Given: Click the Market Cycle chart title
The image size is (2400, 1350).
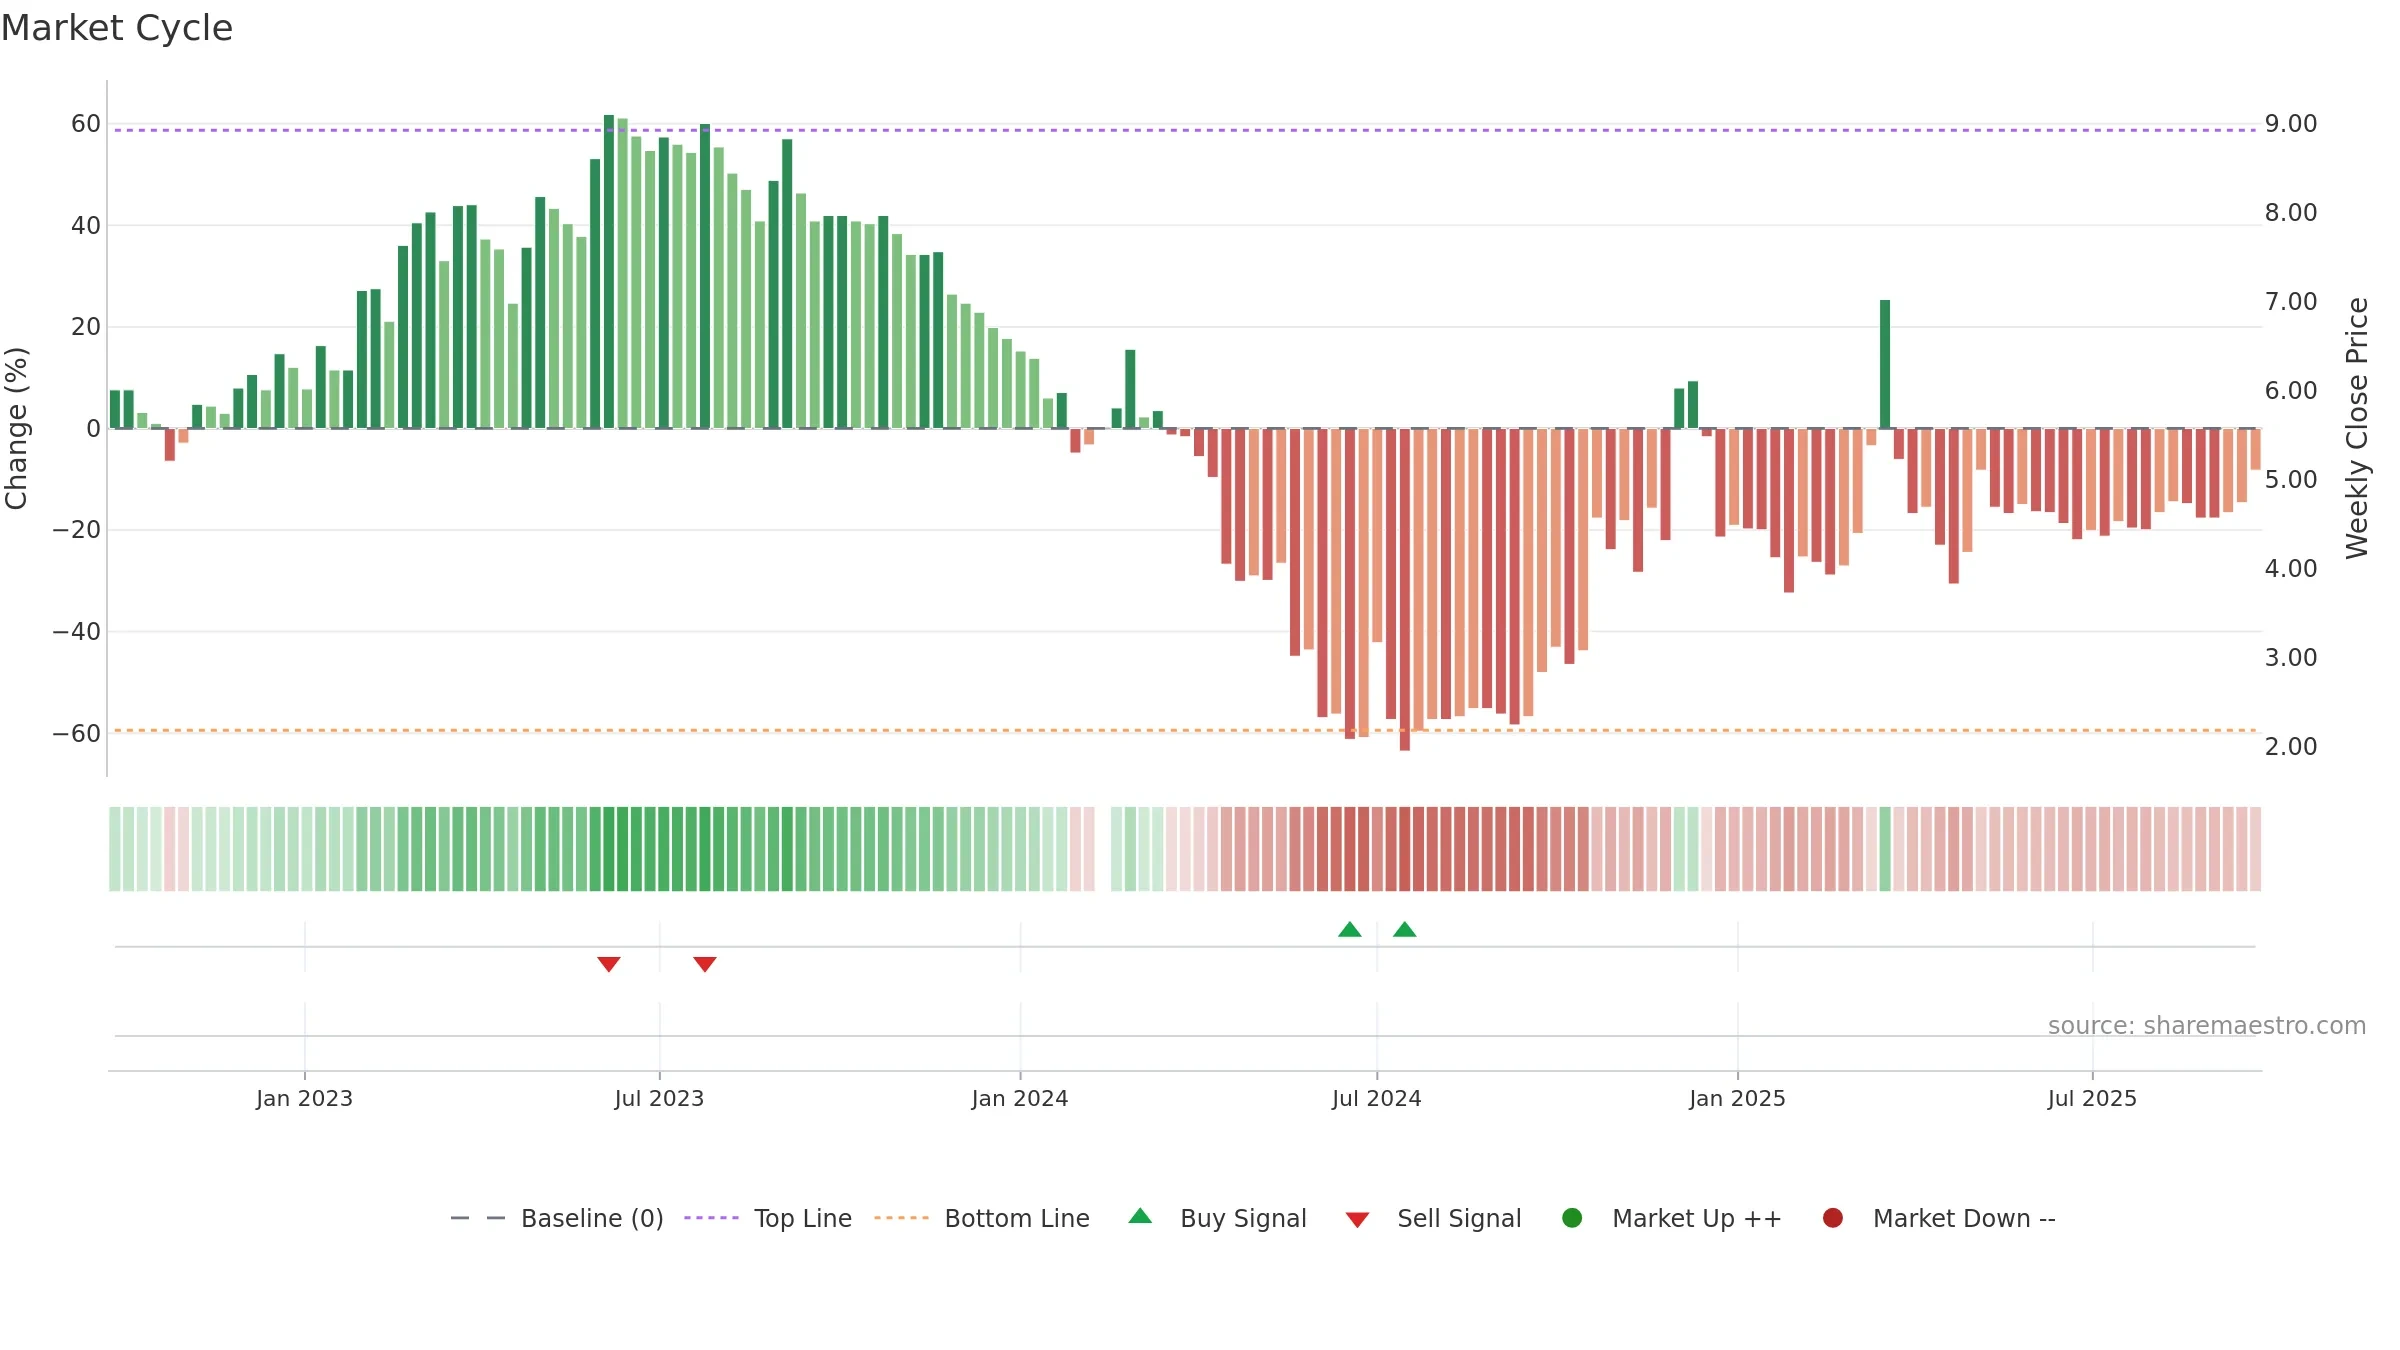Looking at the screenshot, I should [x=117, y=28].
